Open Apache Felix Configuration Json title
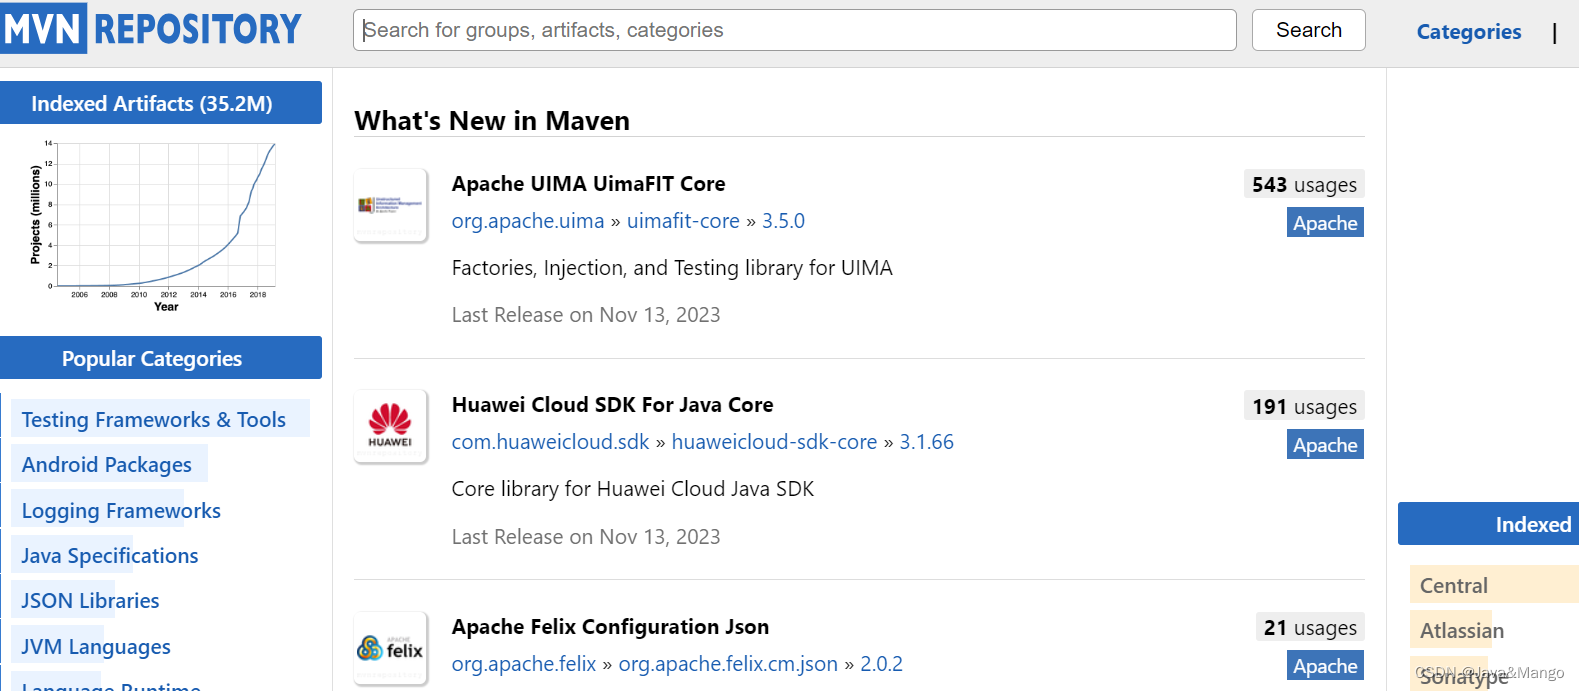Viewport: 1579px width, 691px height. pos(610,627)
